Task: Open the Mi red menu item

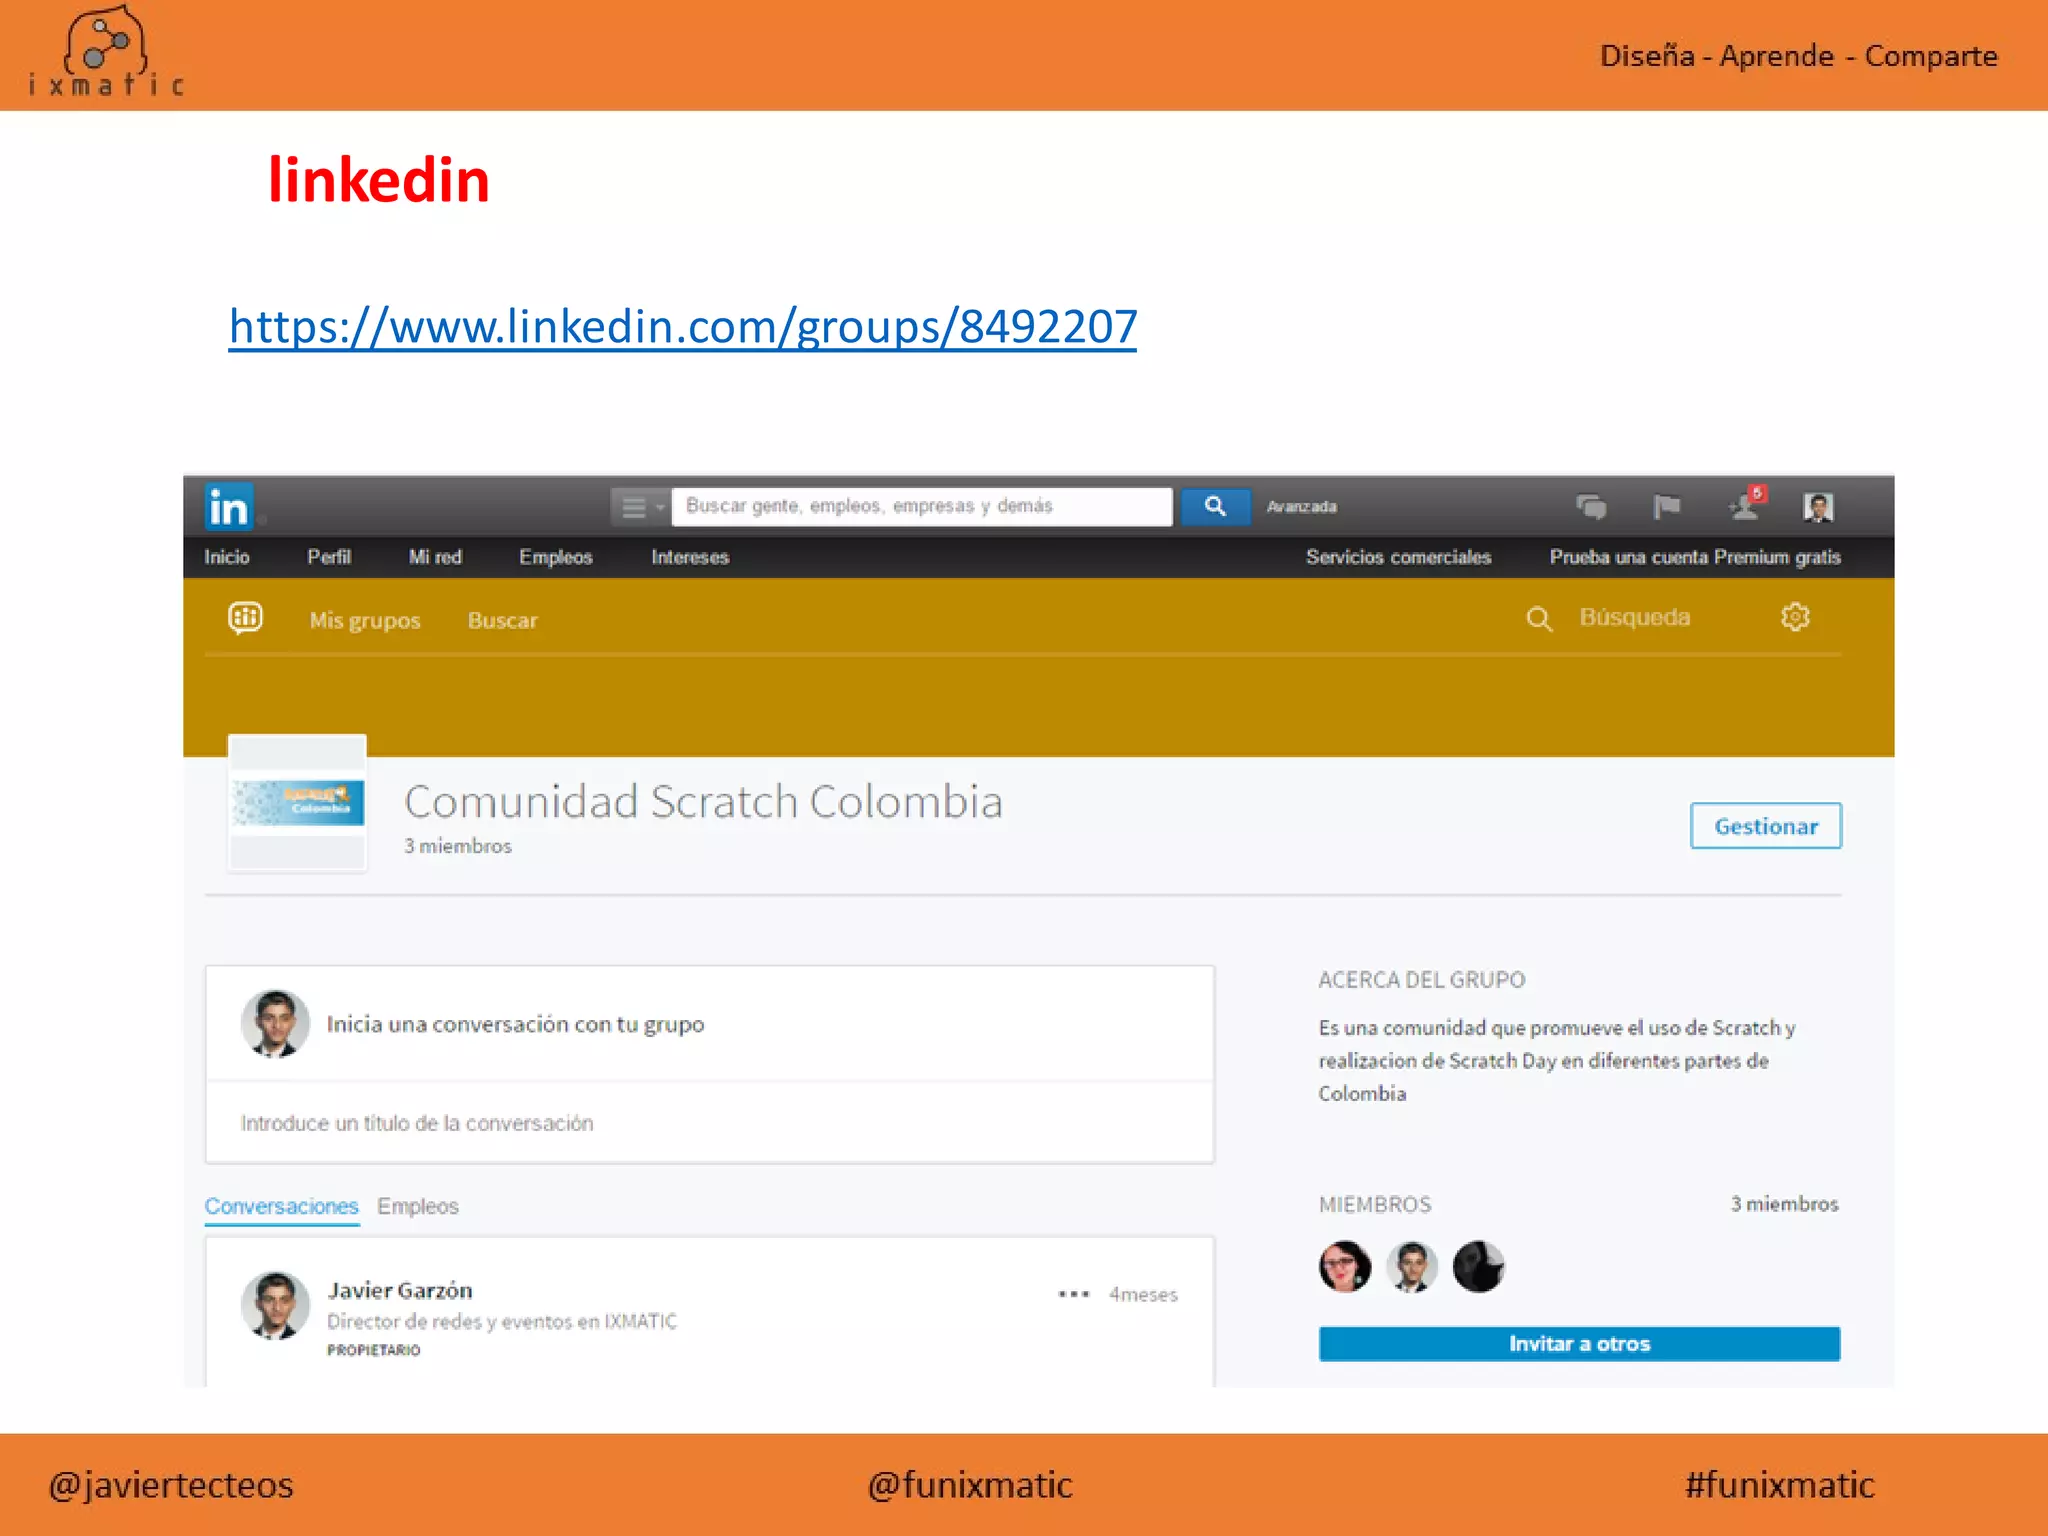Action: click(x=435, y=557)
